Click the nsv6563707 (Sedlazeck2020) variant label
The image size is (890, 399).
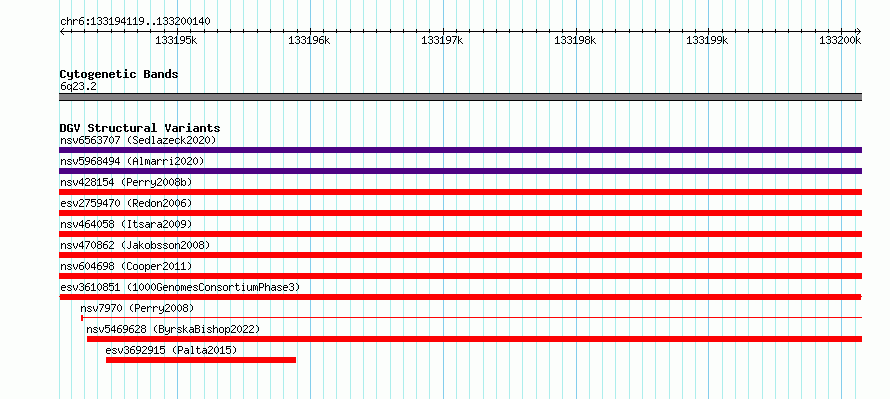pos(138,140)
